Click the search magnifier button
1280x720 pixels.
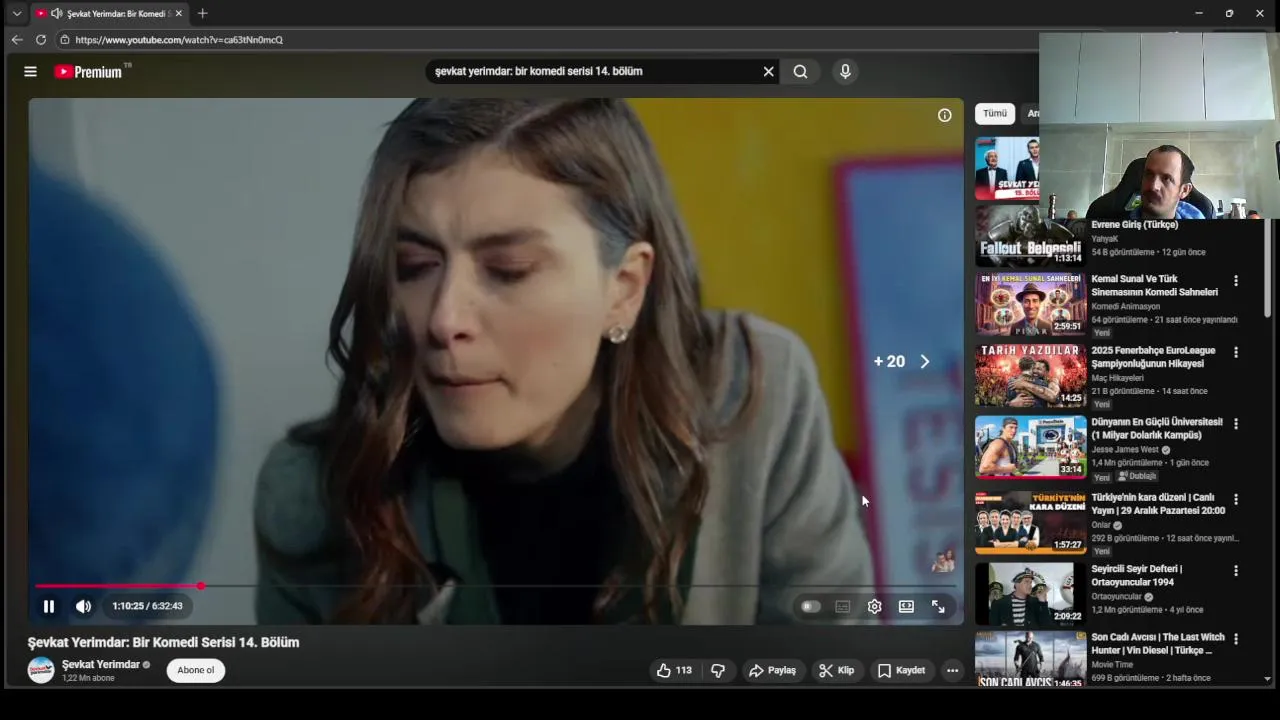pos(800,72)
